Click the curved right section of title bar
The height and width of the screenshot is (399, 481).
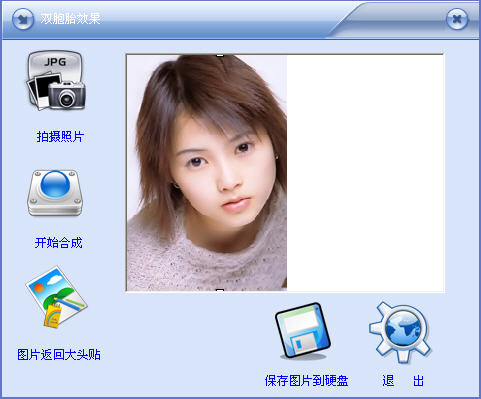pos(400,20)
